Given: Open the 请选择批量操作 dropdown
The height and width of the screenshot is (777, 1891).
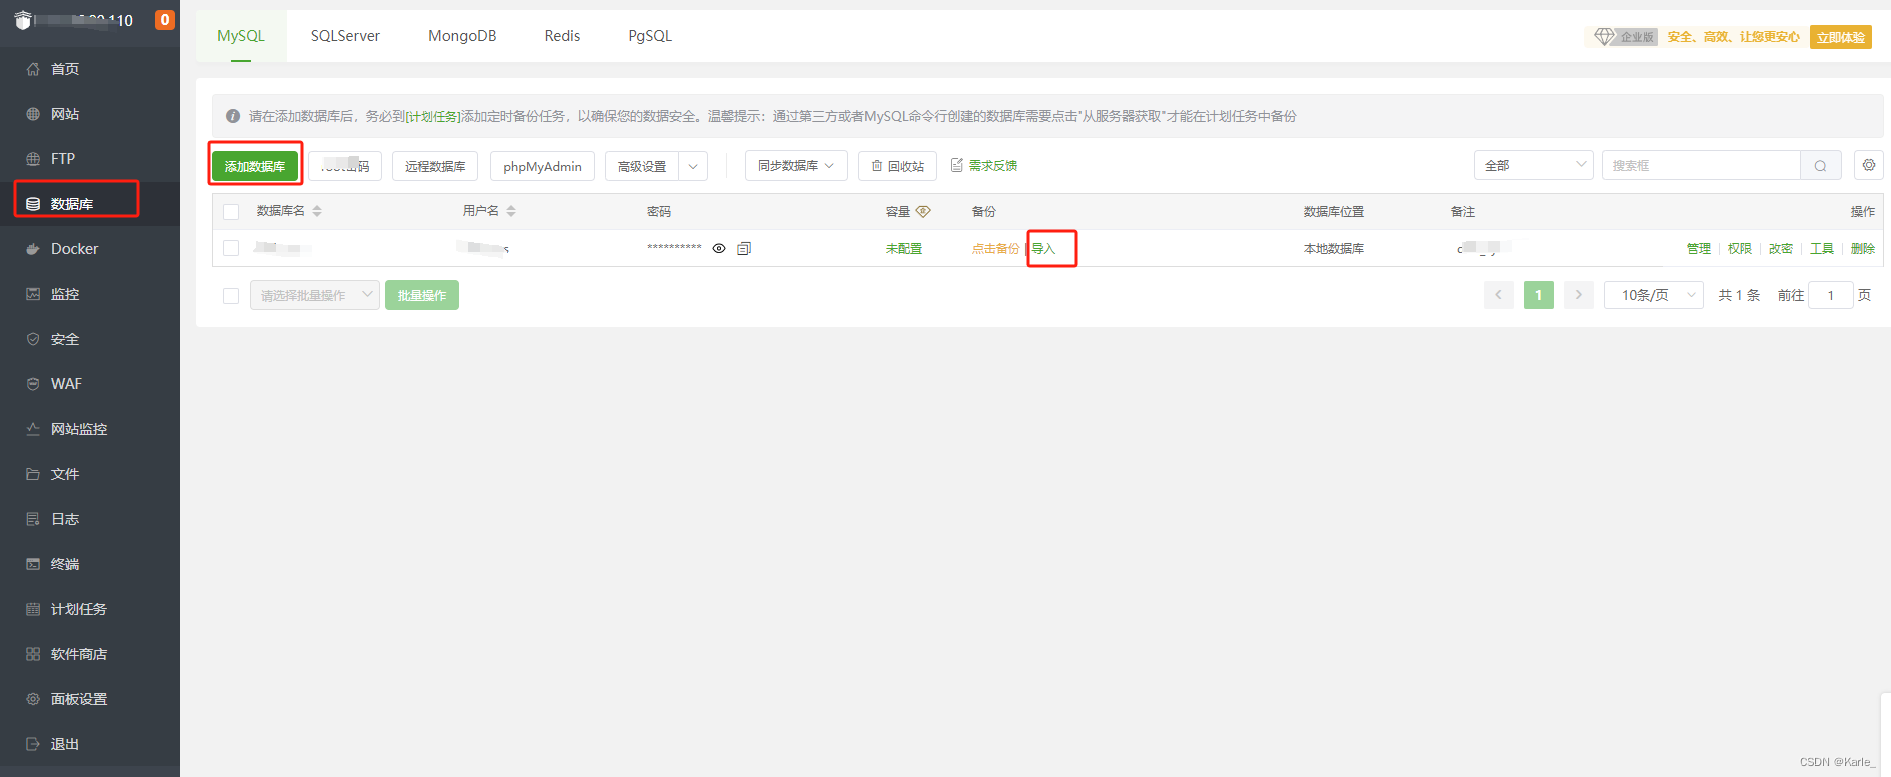Looking at the screenshot, I should click(315, 295).
